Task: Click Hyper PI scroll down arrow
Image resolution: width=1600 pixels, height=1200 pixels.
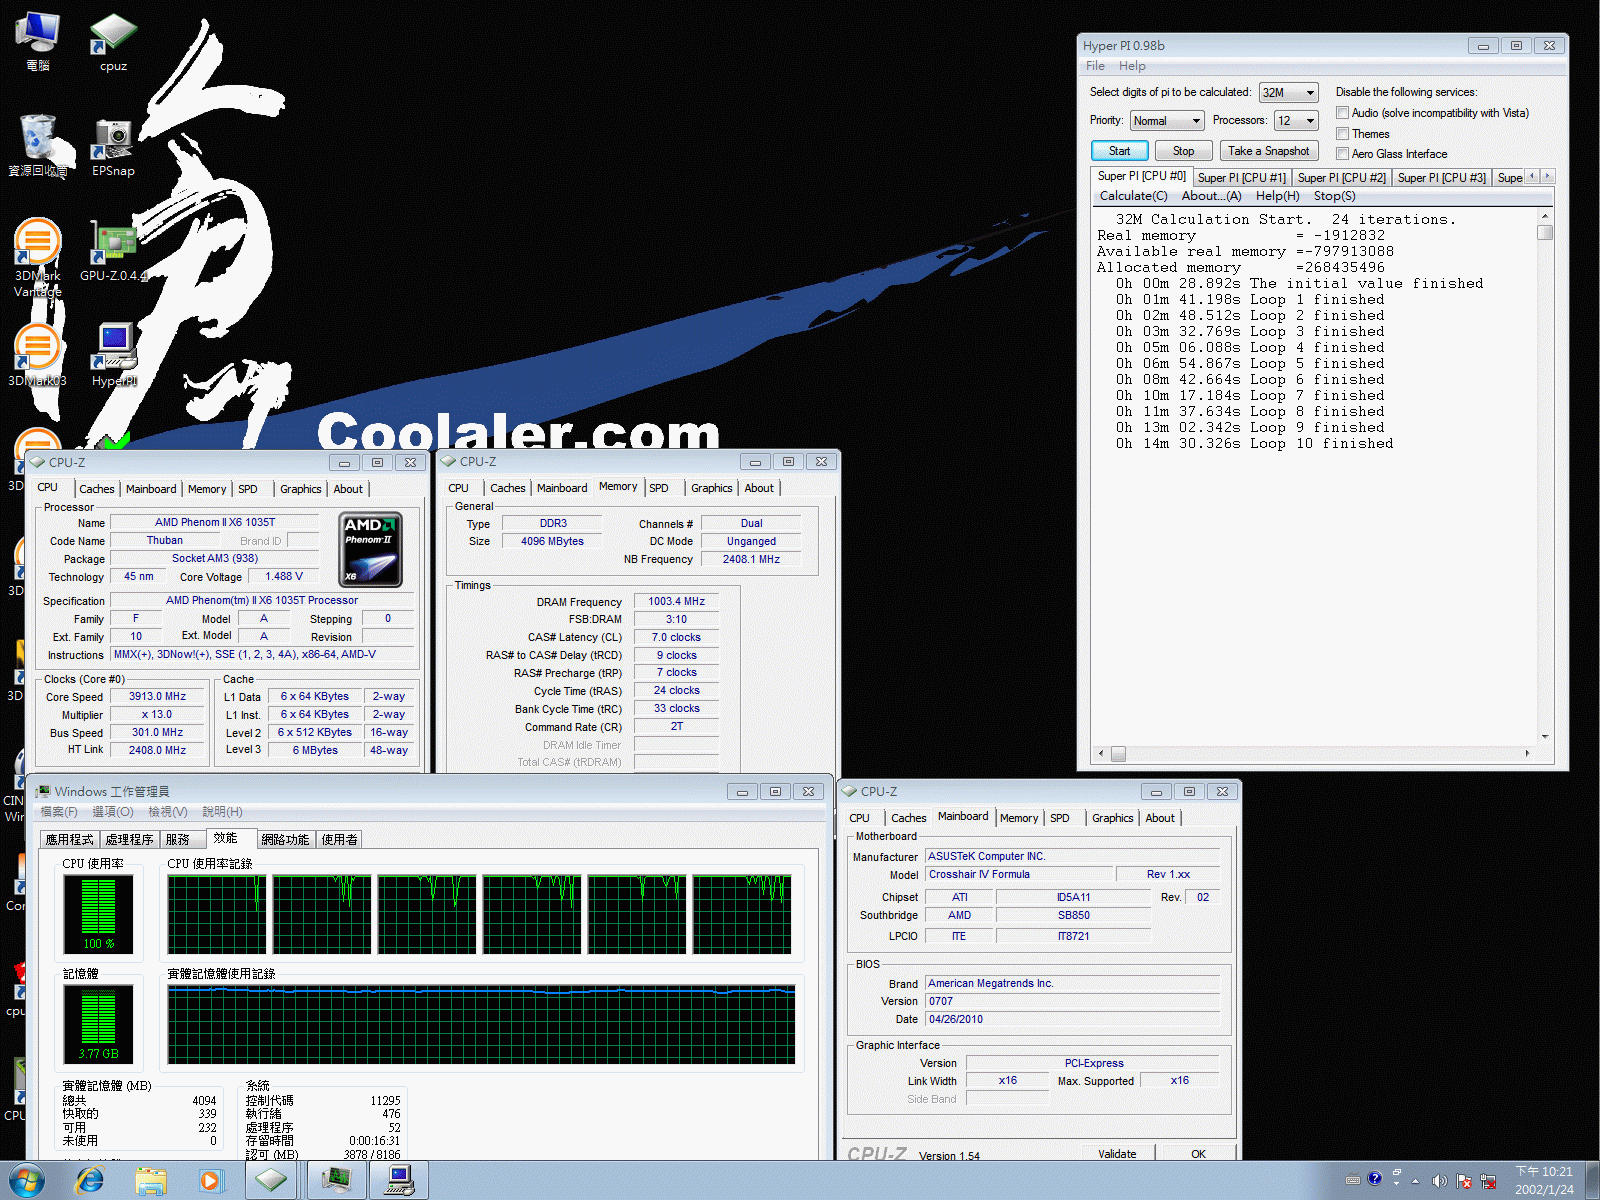Action: tap(1545, 737)
